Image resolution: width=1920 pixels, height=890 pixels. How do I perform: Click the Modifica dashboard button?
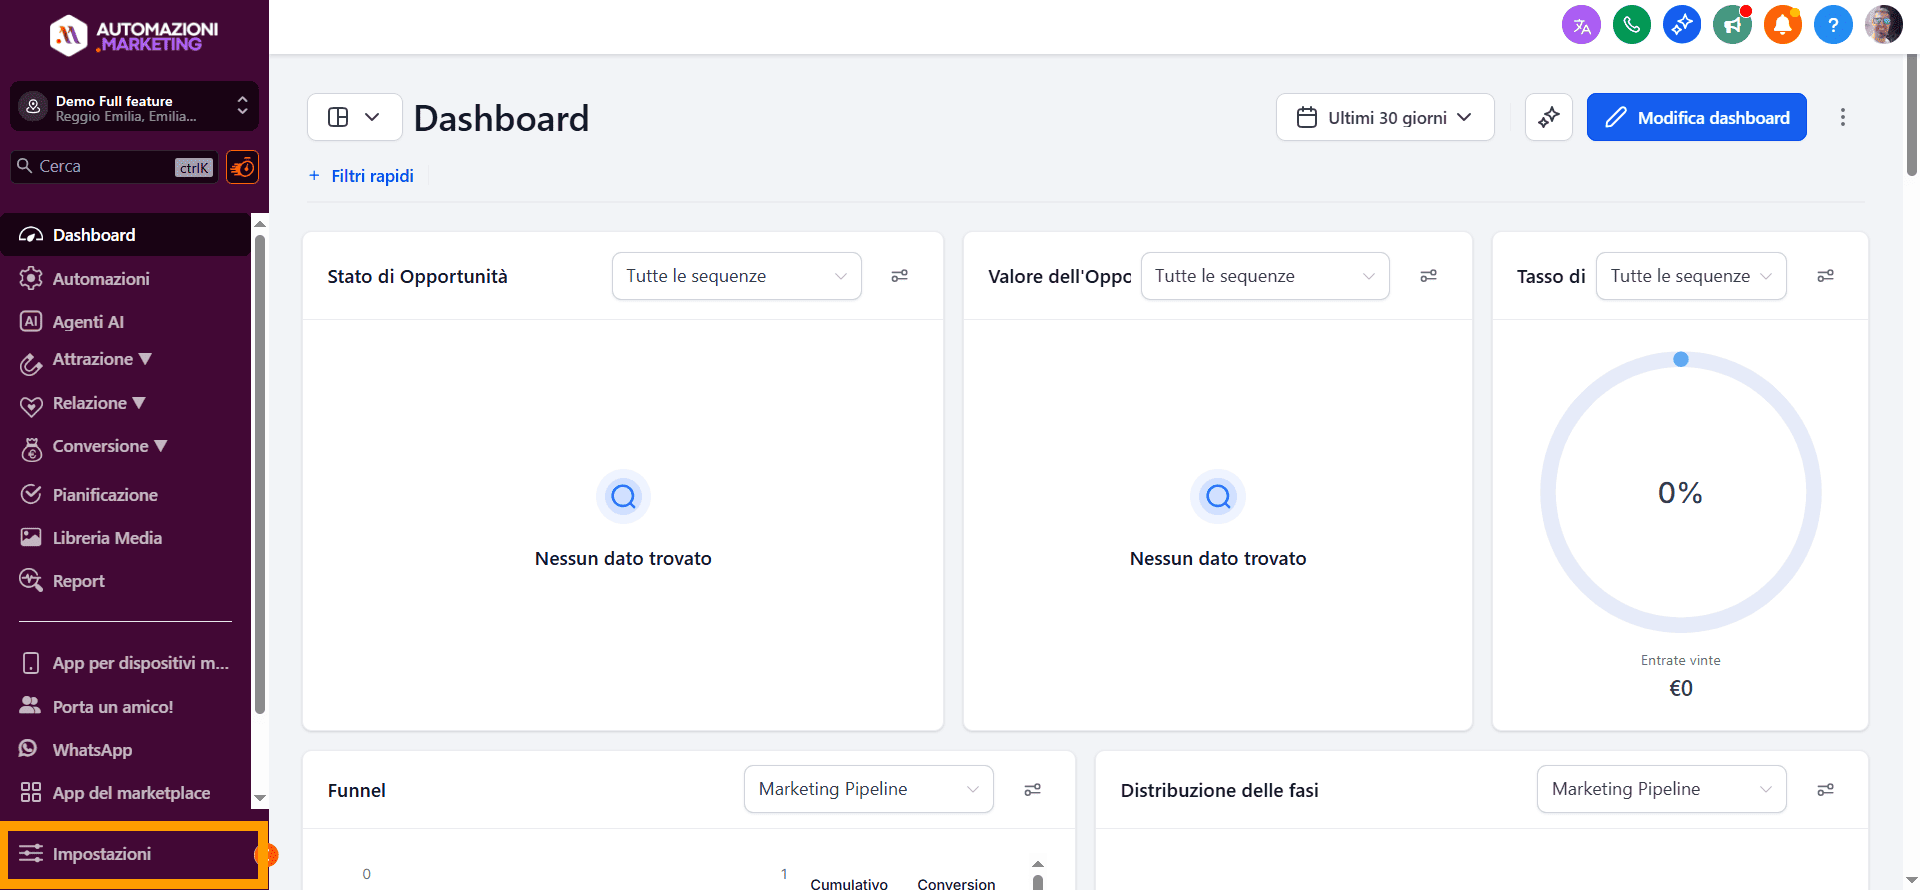(x=1696, y=118)
